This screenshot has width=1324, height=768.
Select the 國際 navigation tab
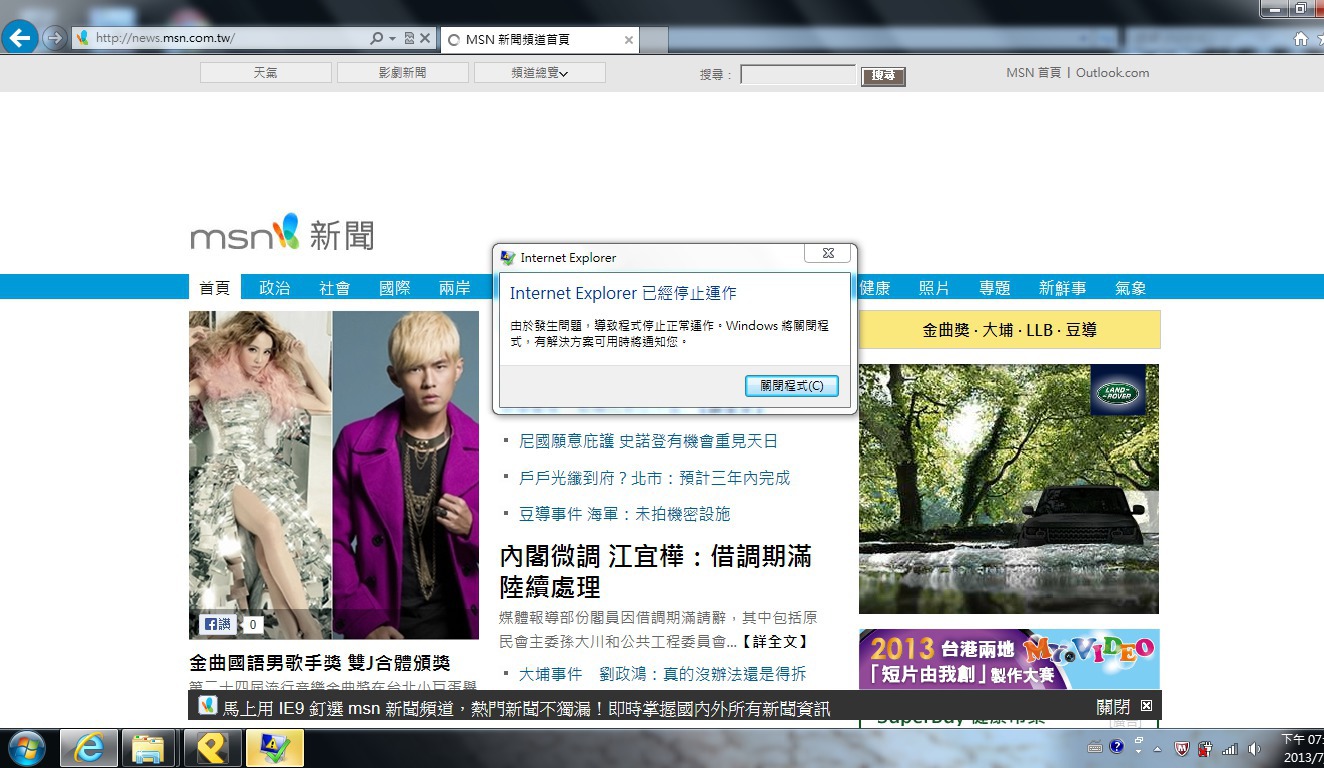click(394, 288)
